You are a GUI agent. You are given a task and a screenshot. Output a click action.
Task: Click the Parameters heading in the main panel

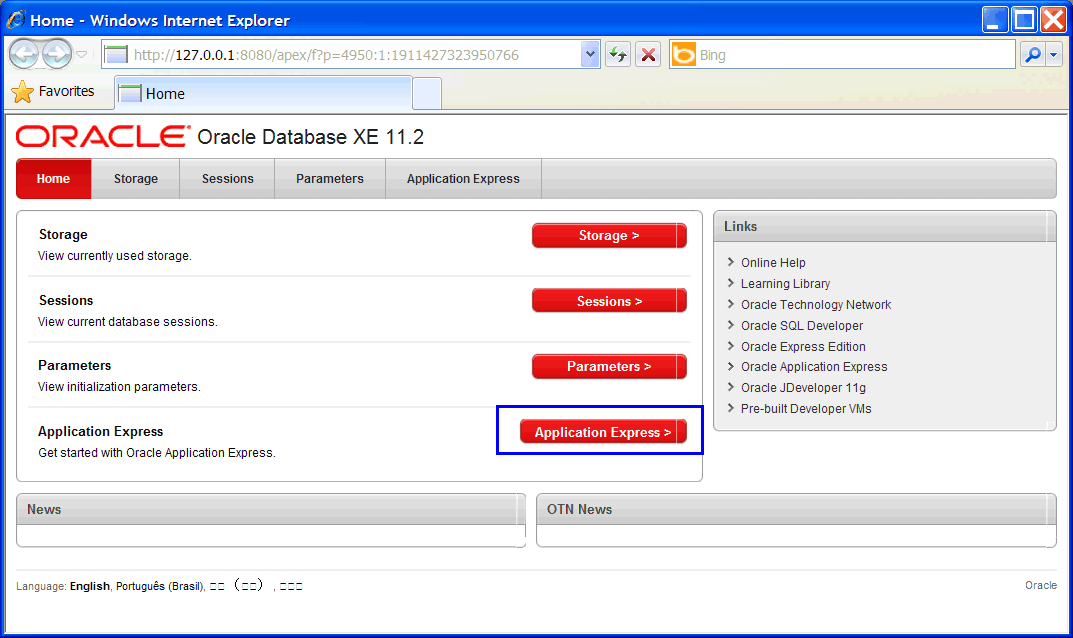tap(75, 366)
